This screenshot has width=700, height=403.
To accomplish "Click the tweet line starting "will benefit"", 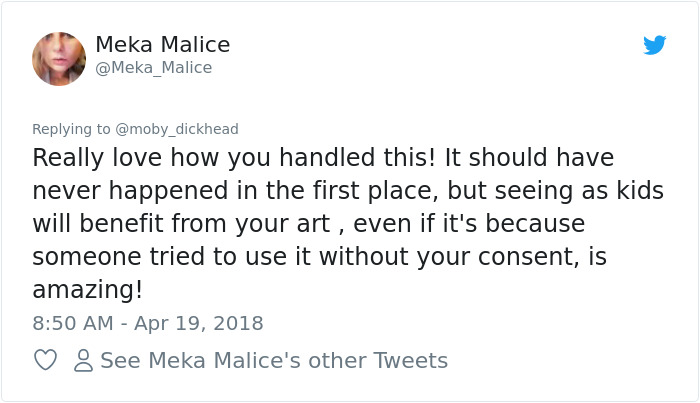I will pos(308,223).
